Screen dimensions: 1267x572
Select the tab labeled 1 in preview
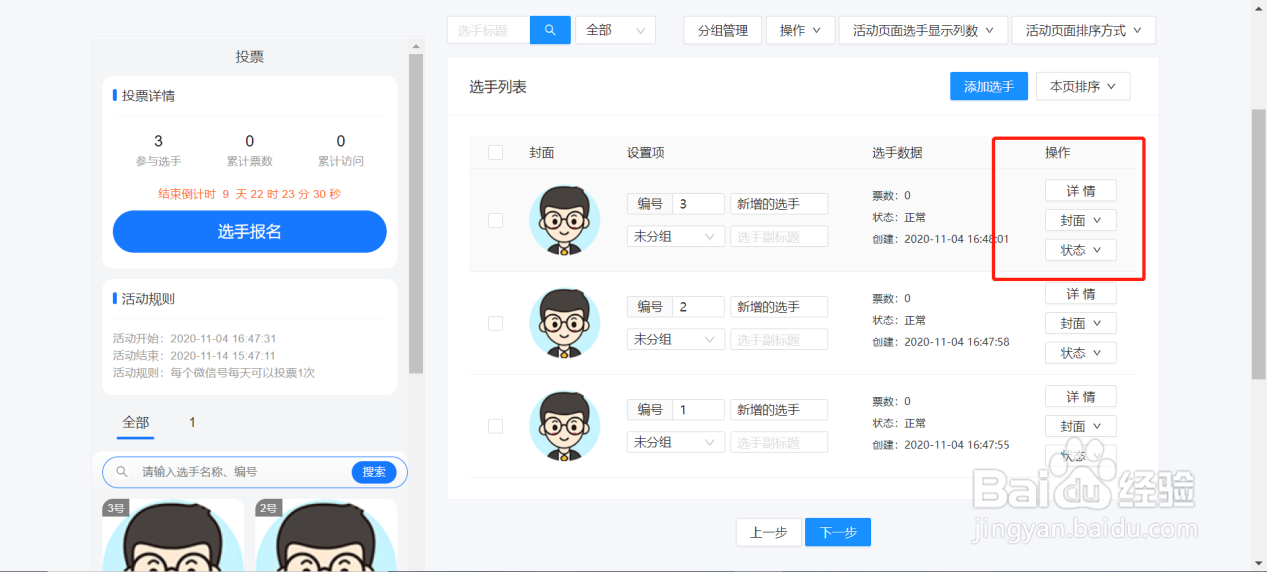pyautogui.click(x=192, y=423)
